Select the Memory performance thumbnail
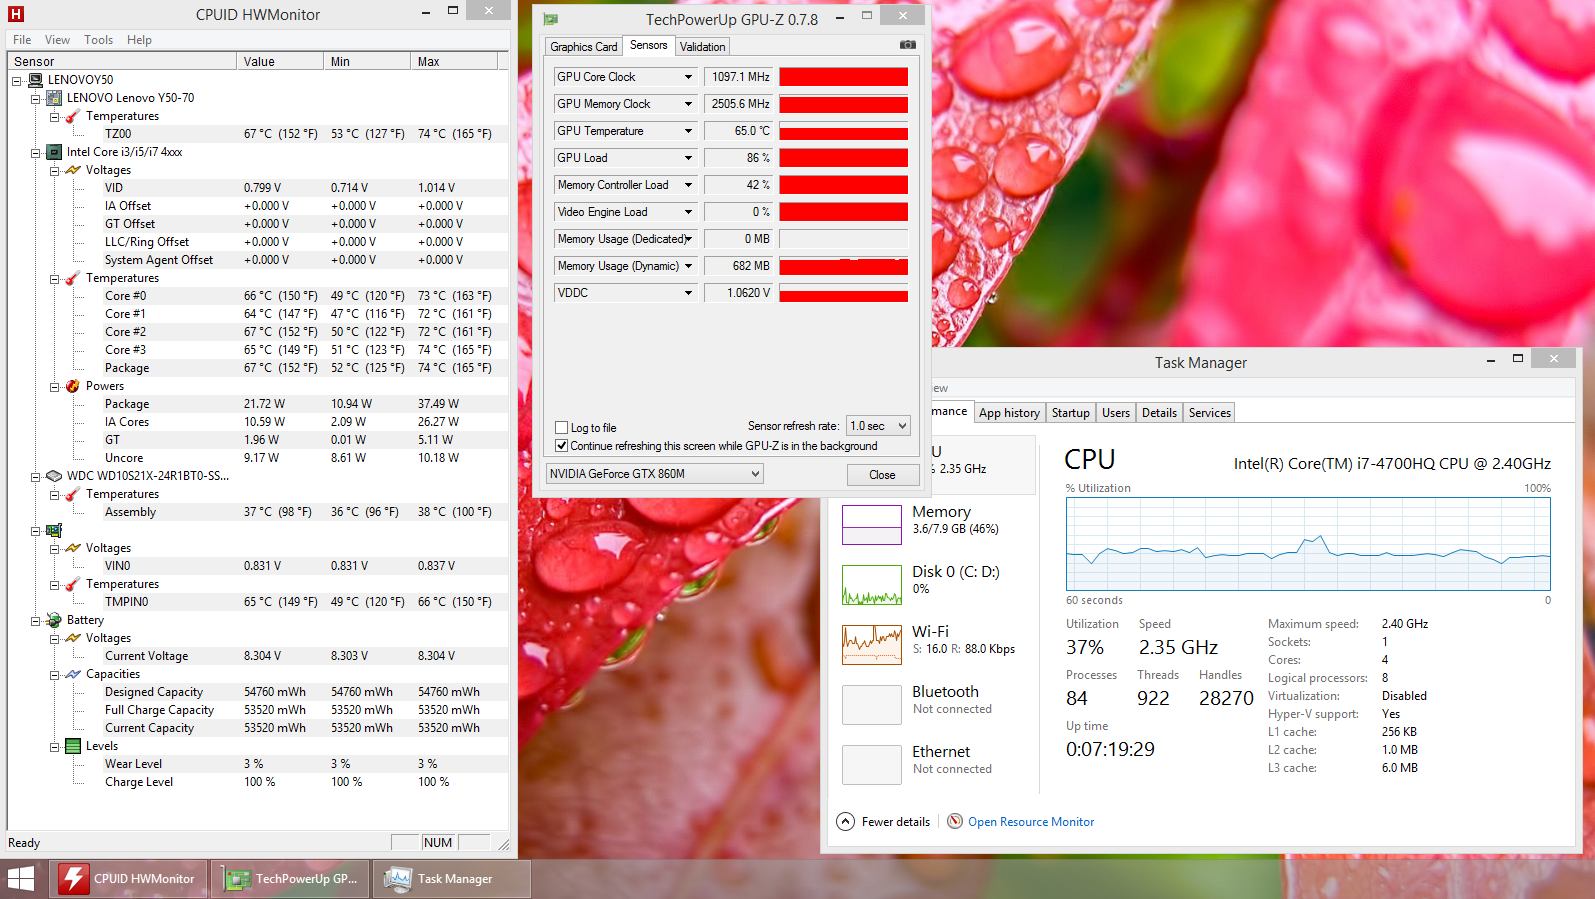 point(872,524)
